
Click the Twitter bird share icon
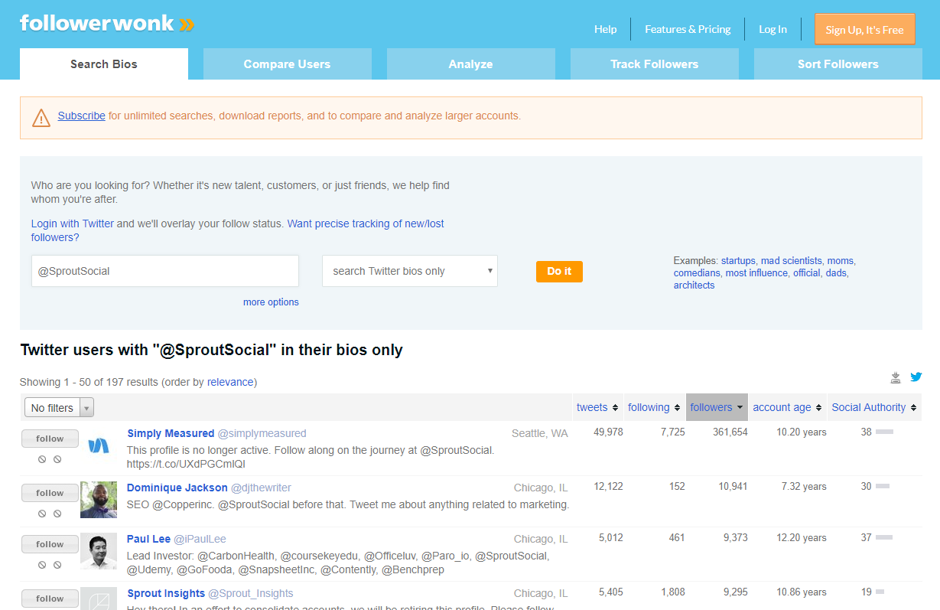(x=915, y=377)
